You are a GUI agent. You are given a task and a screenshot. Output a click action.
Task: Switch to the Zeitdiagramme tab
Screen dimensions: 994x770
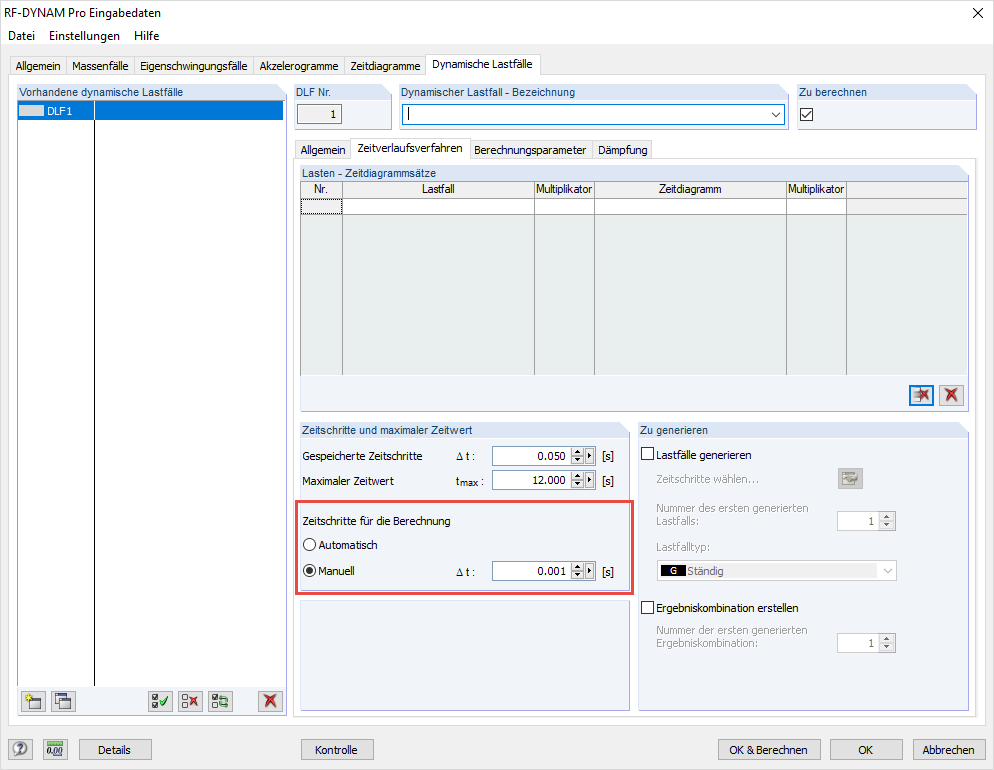(x=385, y=66)
